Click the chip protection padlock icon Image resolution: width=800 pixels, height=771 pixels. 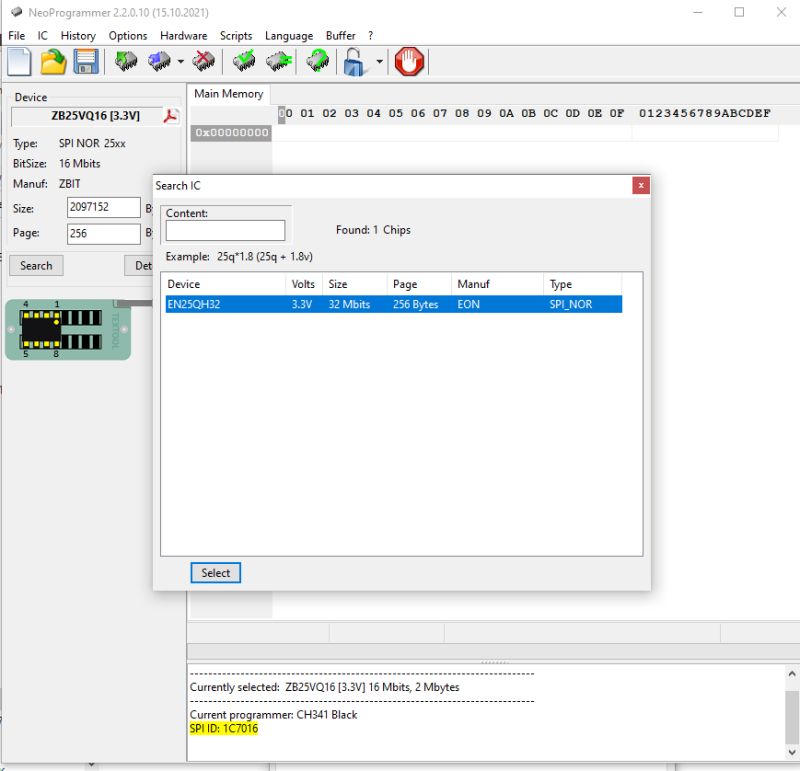(353, 61)
